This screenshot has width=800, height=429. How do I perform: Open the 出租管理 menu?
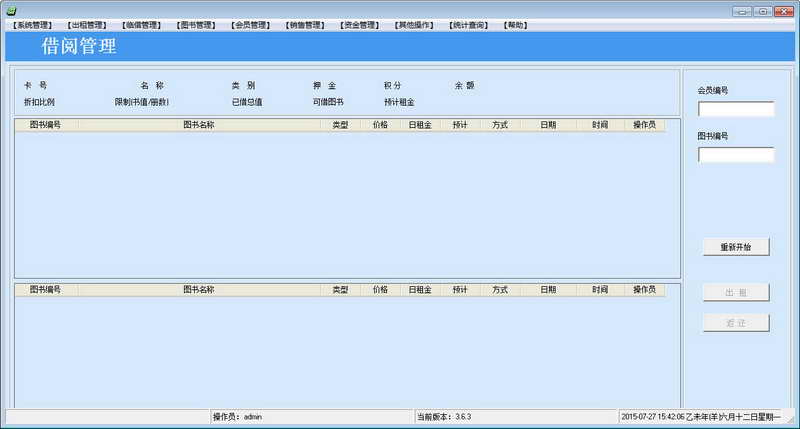[87, 25]
